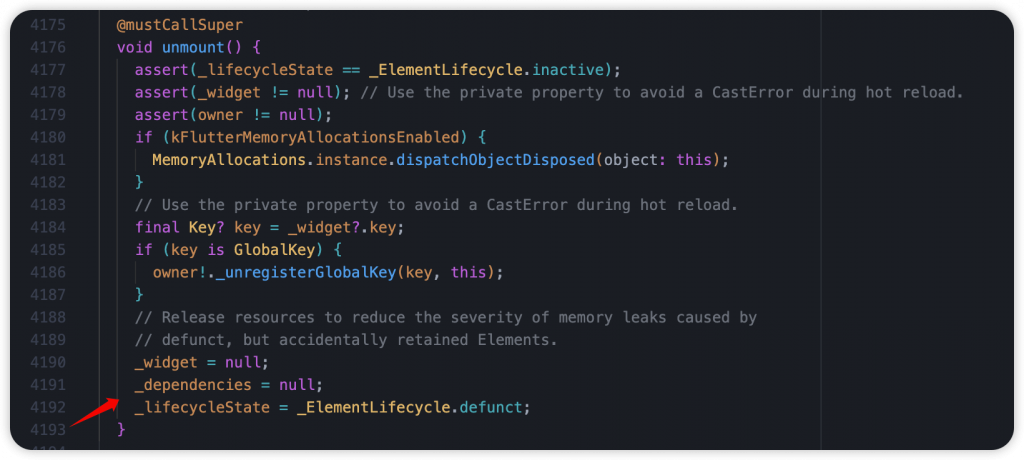Click the comment about hot reload on line 4183
The height and width of the screenshot is (460, 1024).
point(436,205)
